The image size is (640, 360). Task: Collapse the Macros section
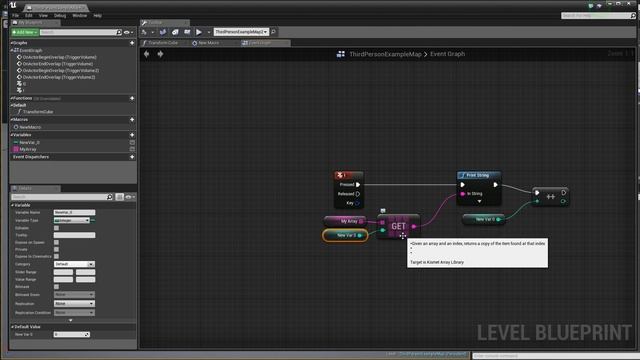[12, 120]
